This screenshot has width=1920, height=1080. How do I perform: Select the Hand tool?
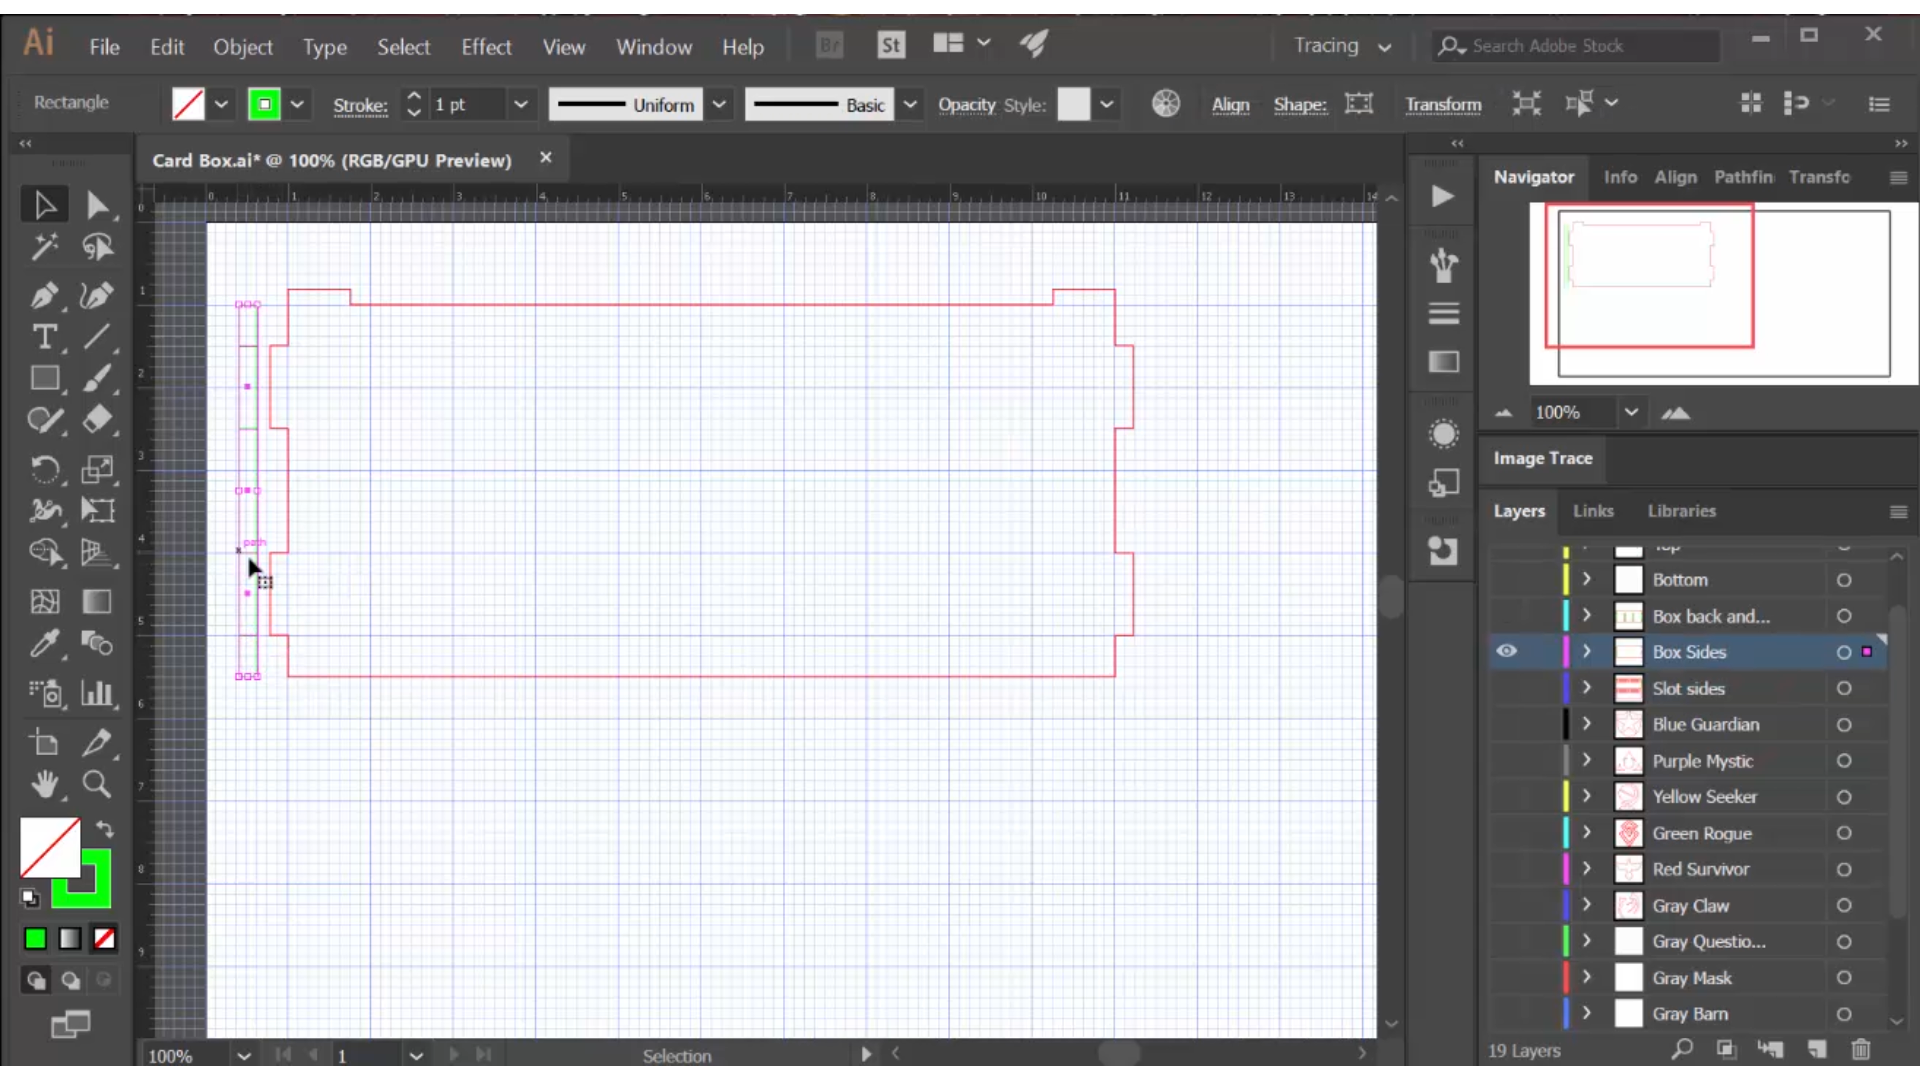click(45, 787)
